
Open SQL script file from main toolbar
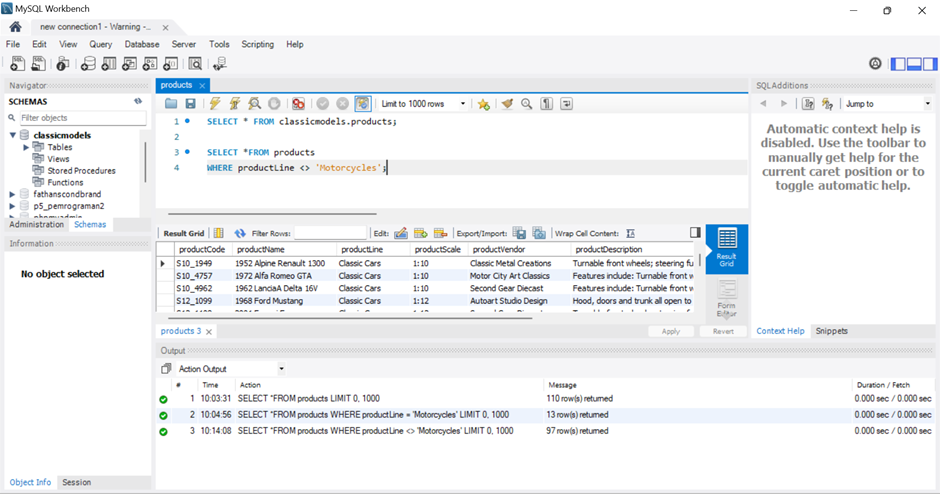point(38,64)
